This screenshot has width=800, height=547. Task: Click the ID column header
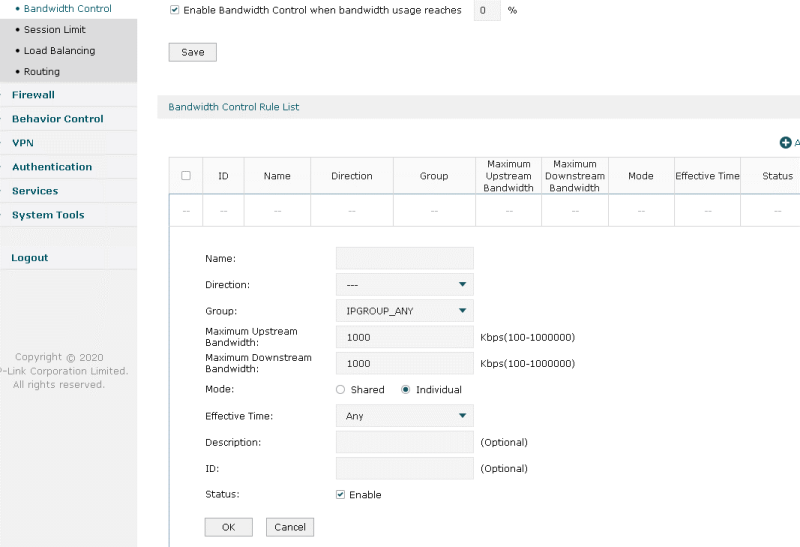tap(223, 176)
